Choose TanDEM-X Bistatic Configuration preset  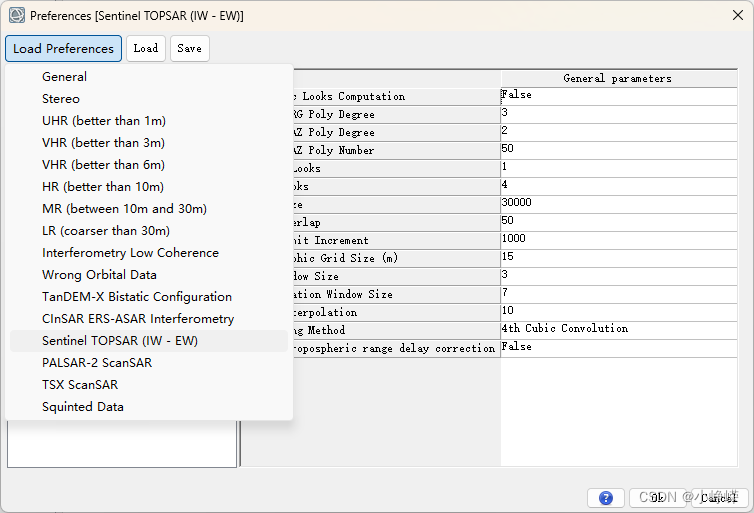(x=149, y=297)
